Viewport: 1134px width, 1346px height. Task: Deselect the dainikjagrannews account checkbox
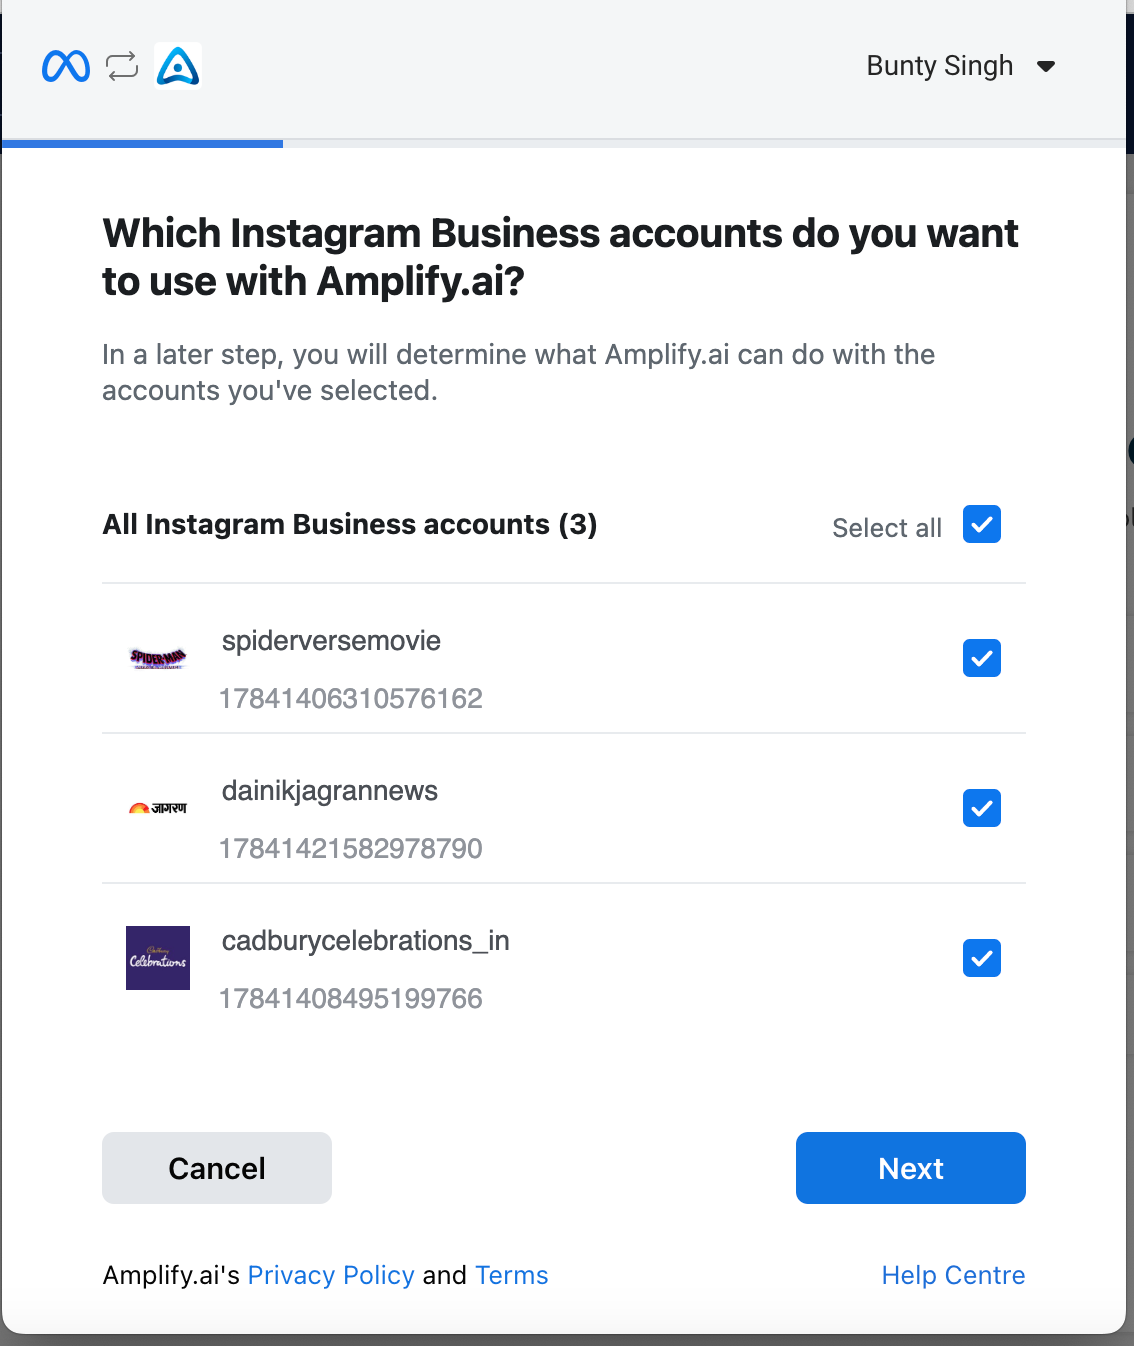click(982, 808)
